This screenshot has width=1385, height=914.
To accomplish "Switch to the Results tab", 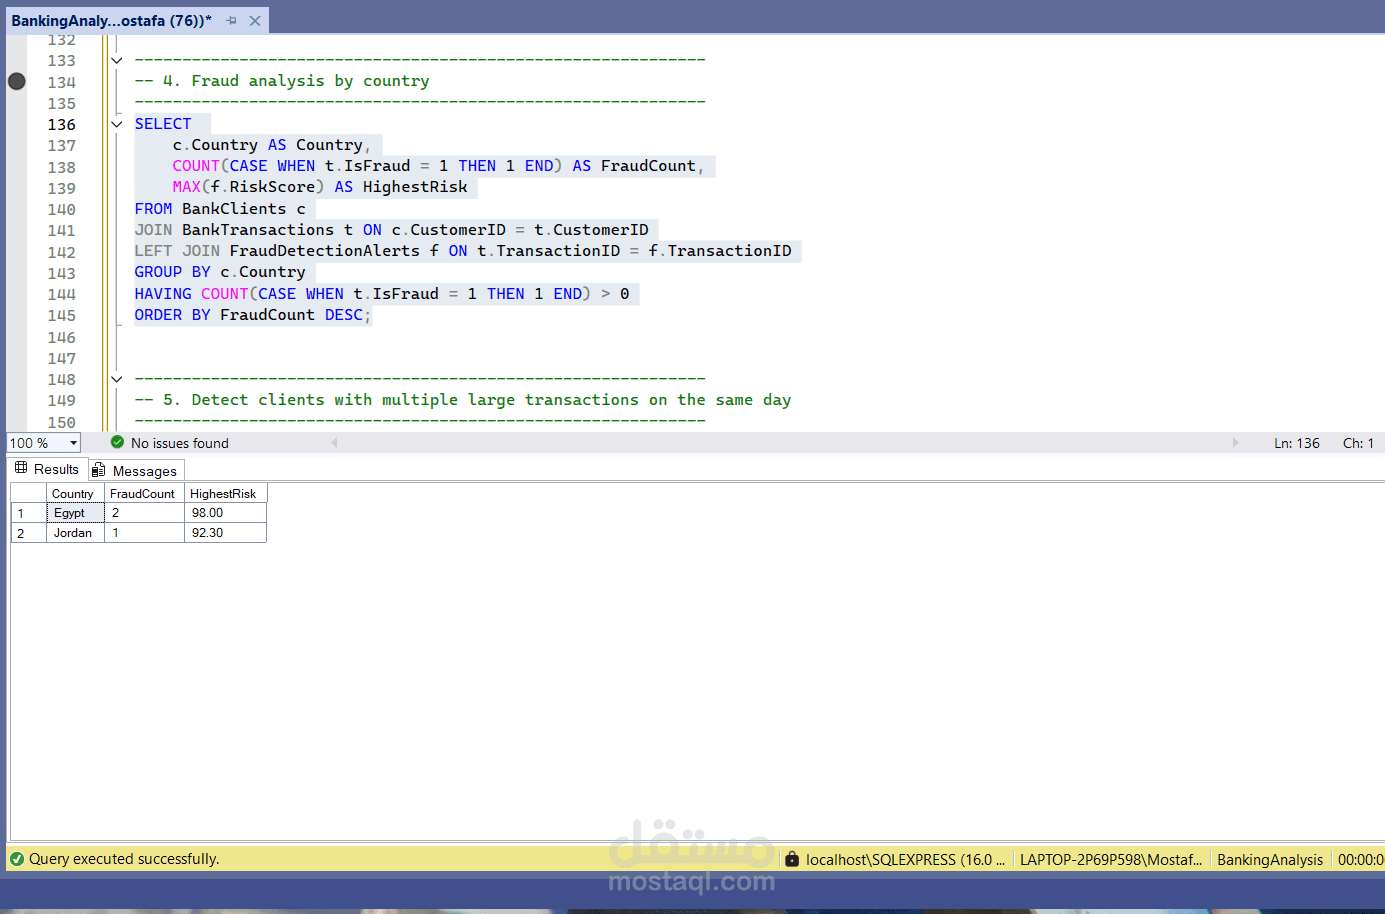I will pyautogui.click(x=47, y=469).
